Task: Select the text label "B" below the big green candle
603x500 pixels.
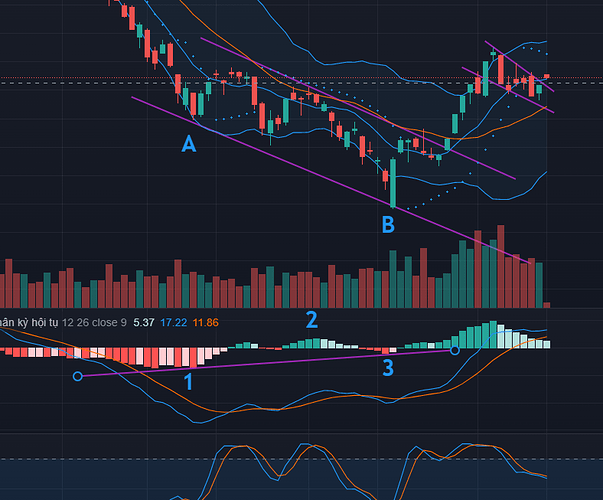Action: pyautogui.click(x=388, y=225)
